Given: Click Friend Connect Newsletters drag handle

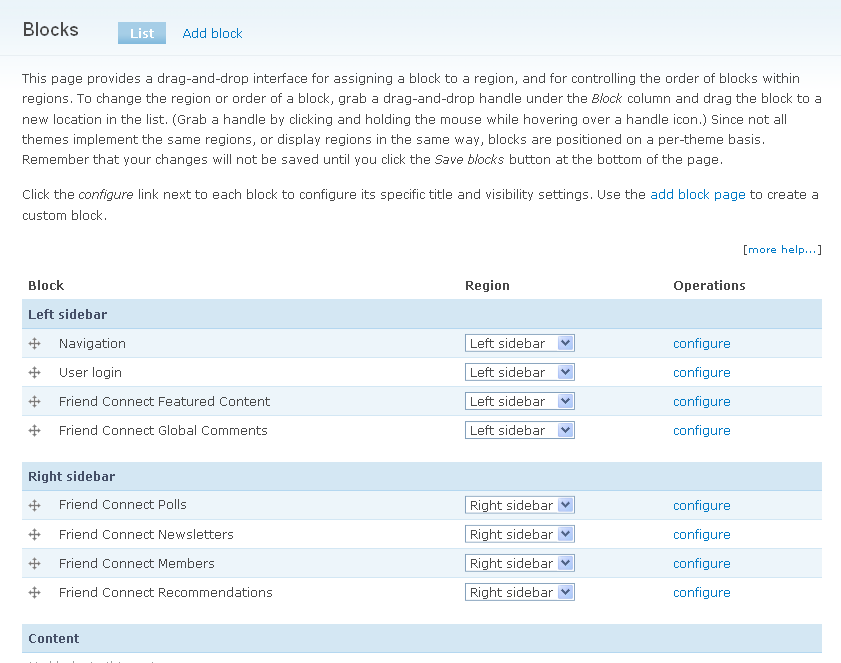Looking at the screenshot, I should [34, 534].
